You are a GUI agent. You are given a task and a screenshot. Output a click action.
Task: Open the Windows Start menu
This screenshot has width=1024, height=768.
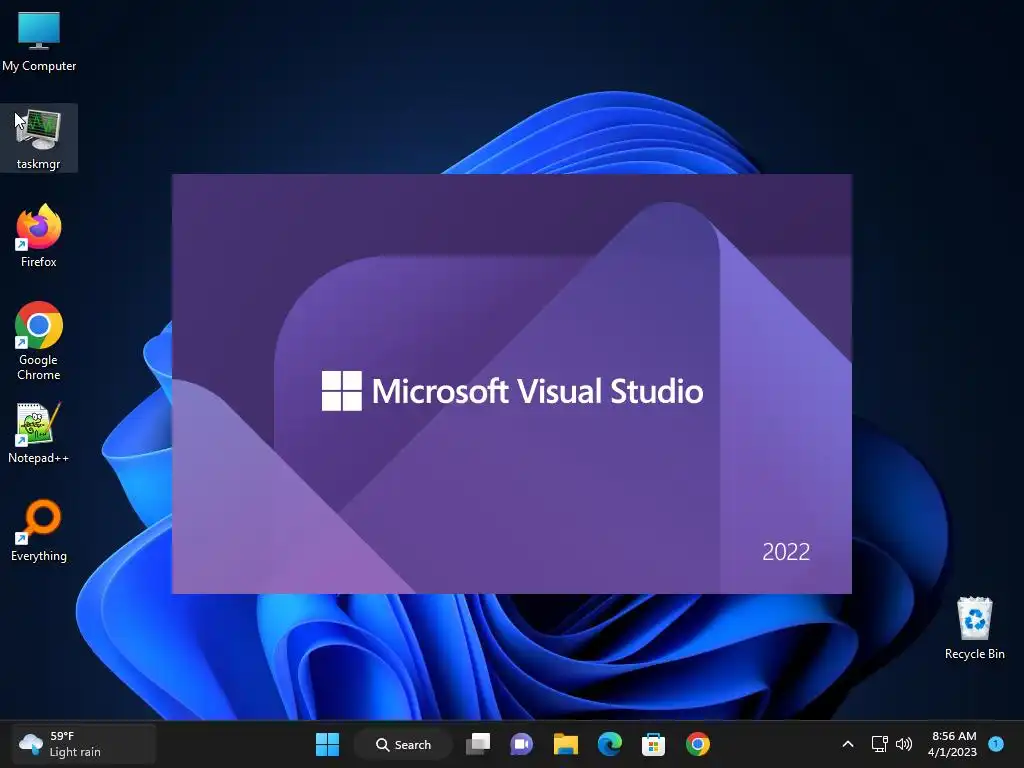pyautogui.click(x=327, y=744)
